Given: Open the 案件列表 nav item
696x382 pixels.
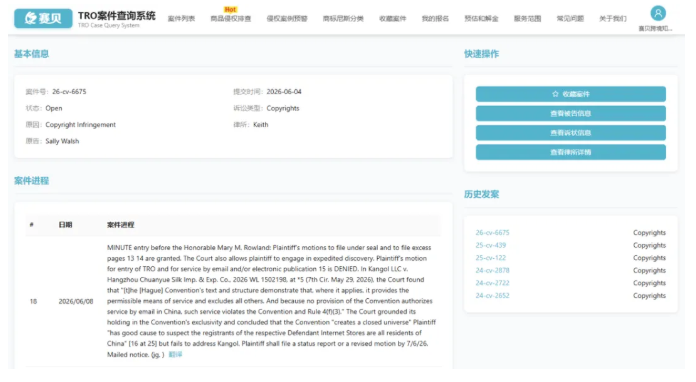Looking at the screenshot, I should [x=181, y=19].
